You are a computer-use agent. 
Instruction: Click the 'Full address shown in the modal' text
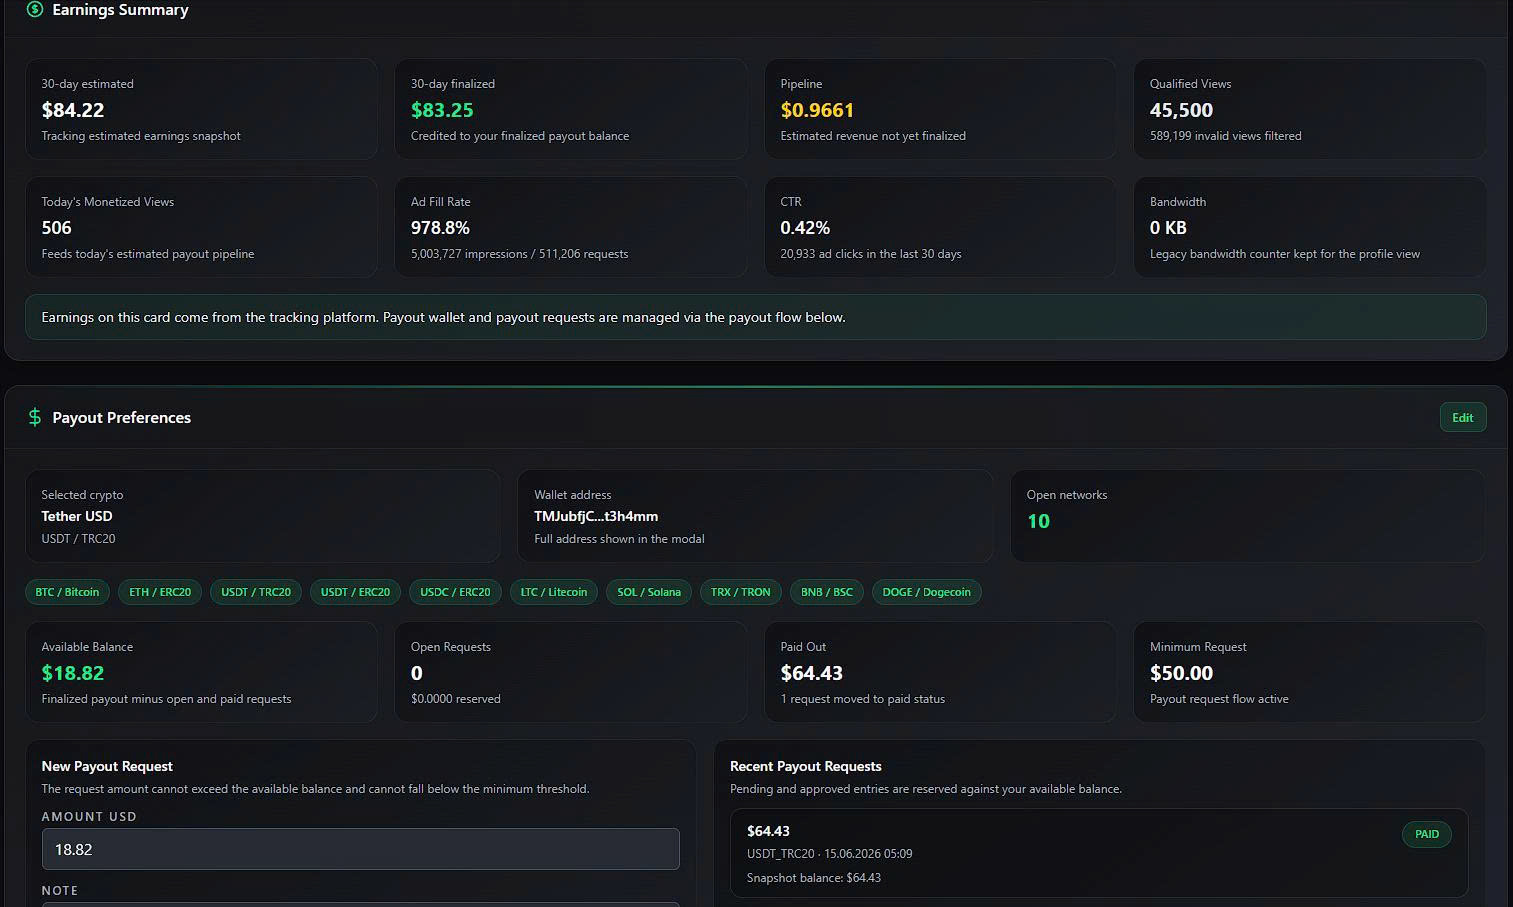(x=619, y=539)
